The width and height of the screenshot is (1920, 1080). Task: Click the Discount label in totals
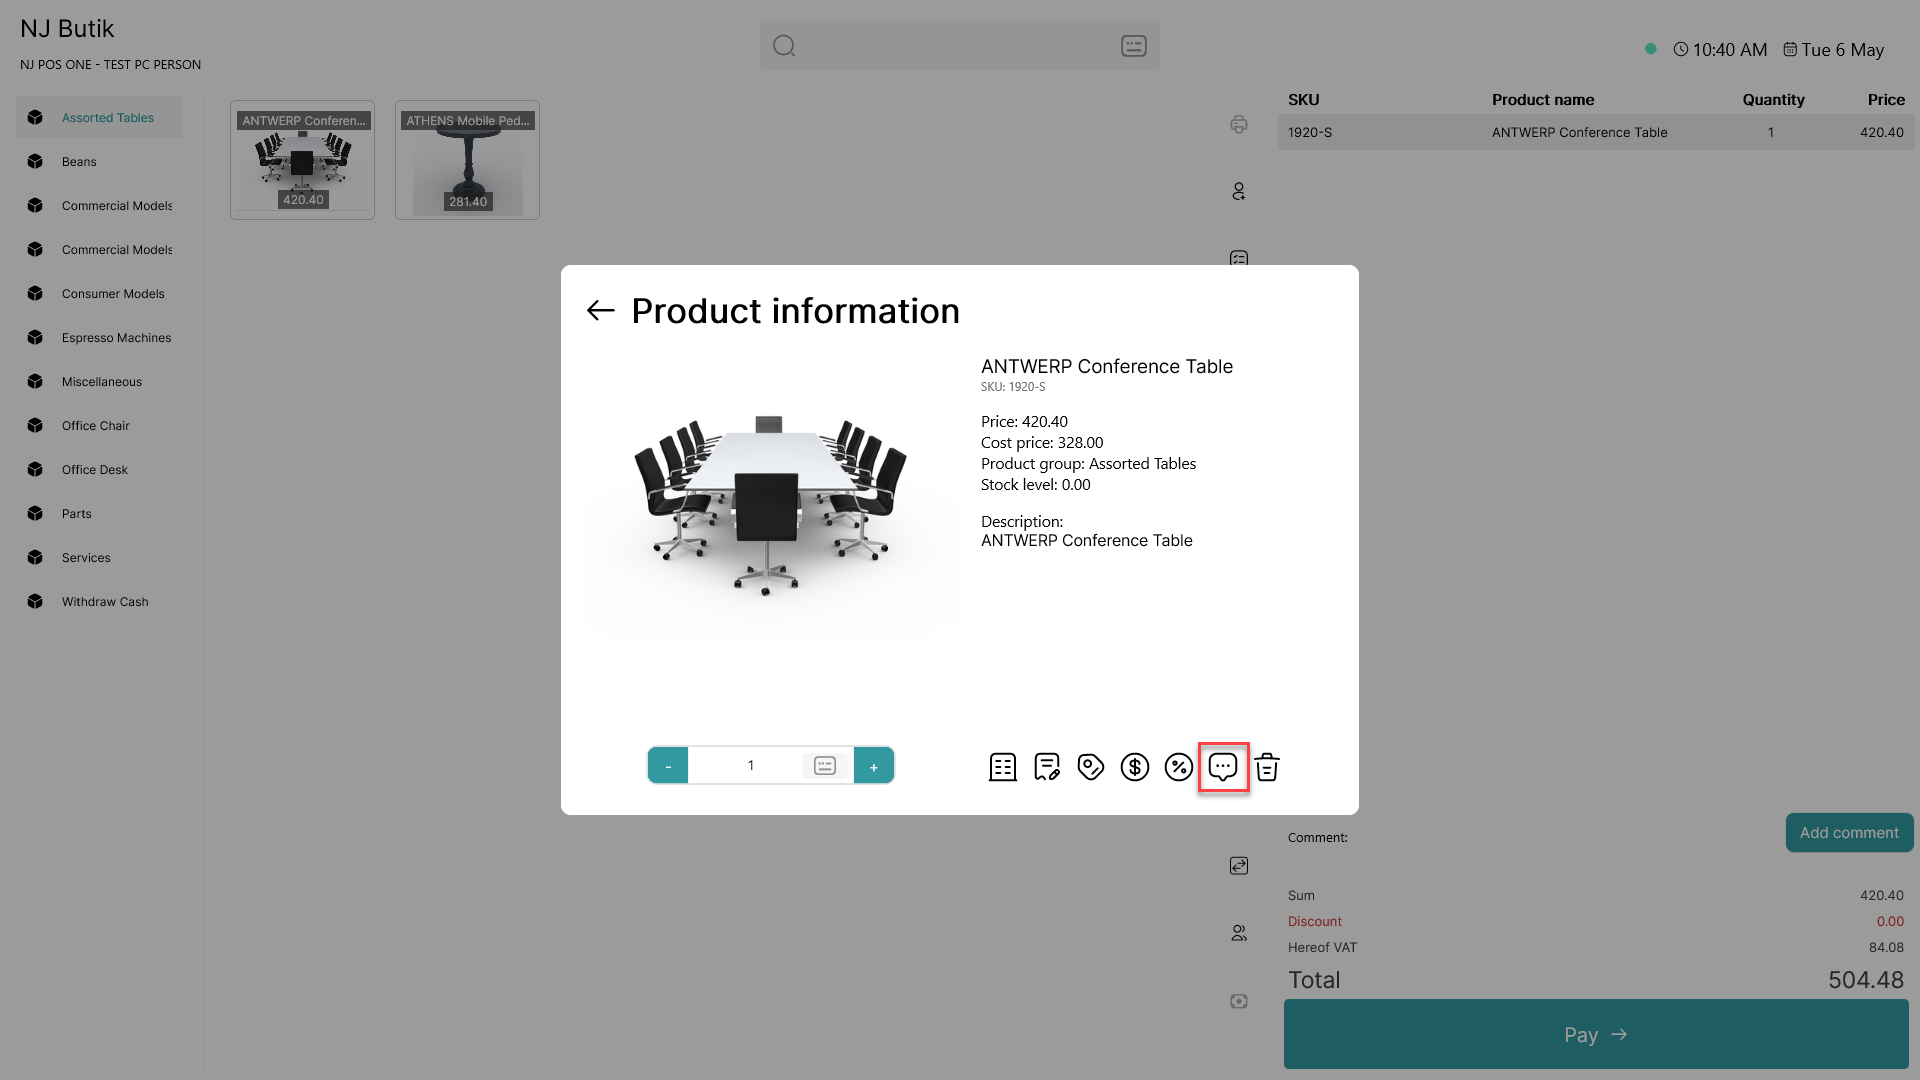coord(1314,922)
